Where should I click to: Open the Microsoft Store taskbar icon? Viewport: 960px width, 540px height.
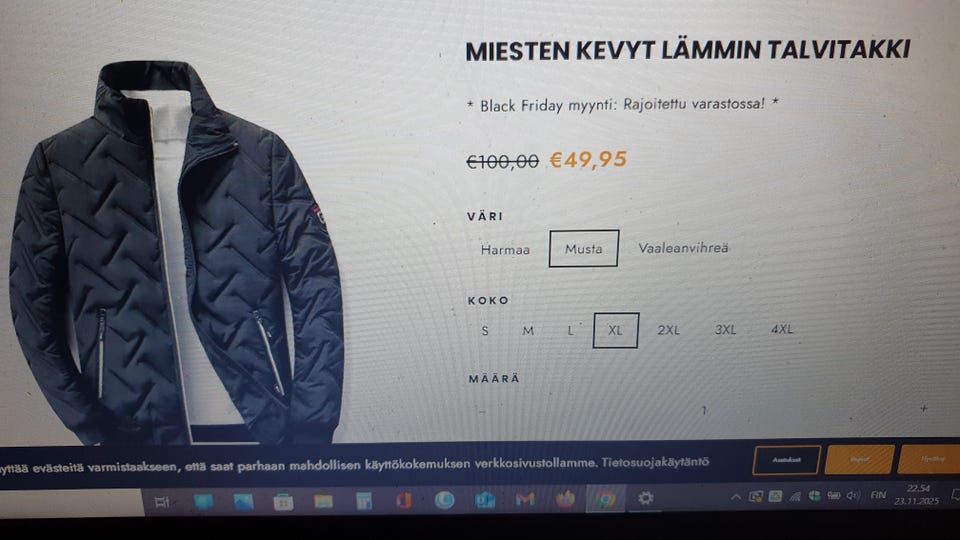point(283,502)
